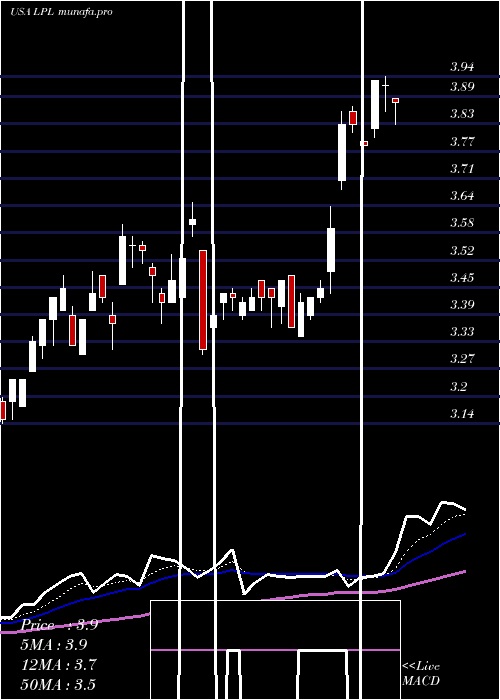Click the '50MA : 3.5' readout
Screen dimensions: 500x700
58,684
